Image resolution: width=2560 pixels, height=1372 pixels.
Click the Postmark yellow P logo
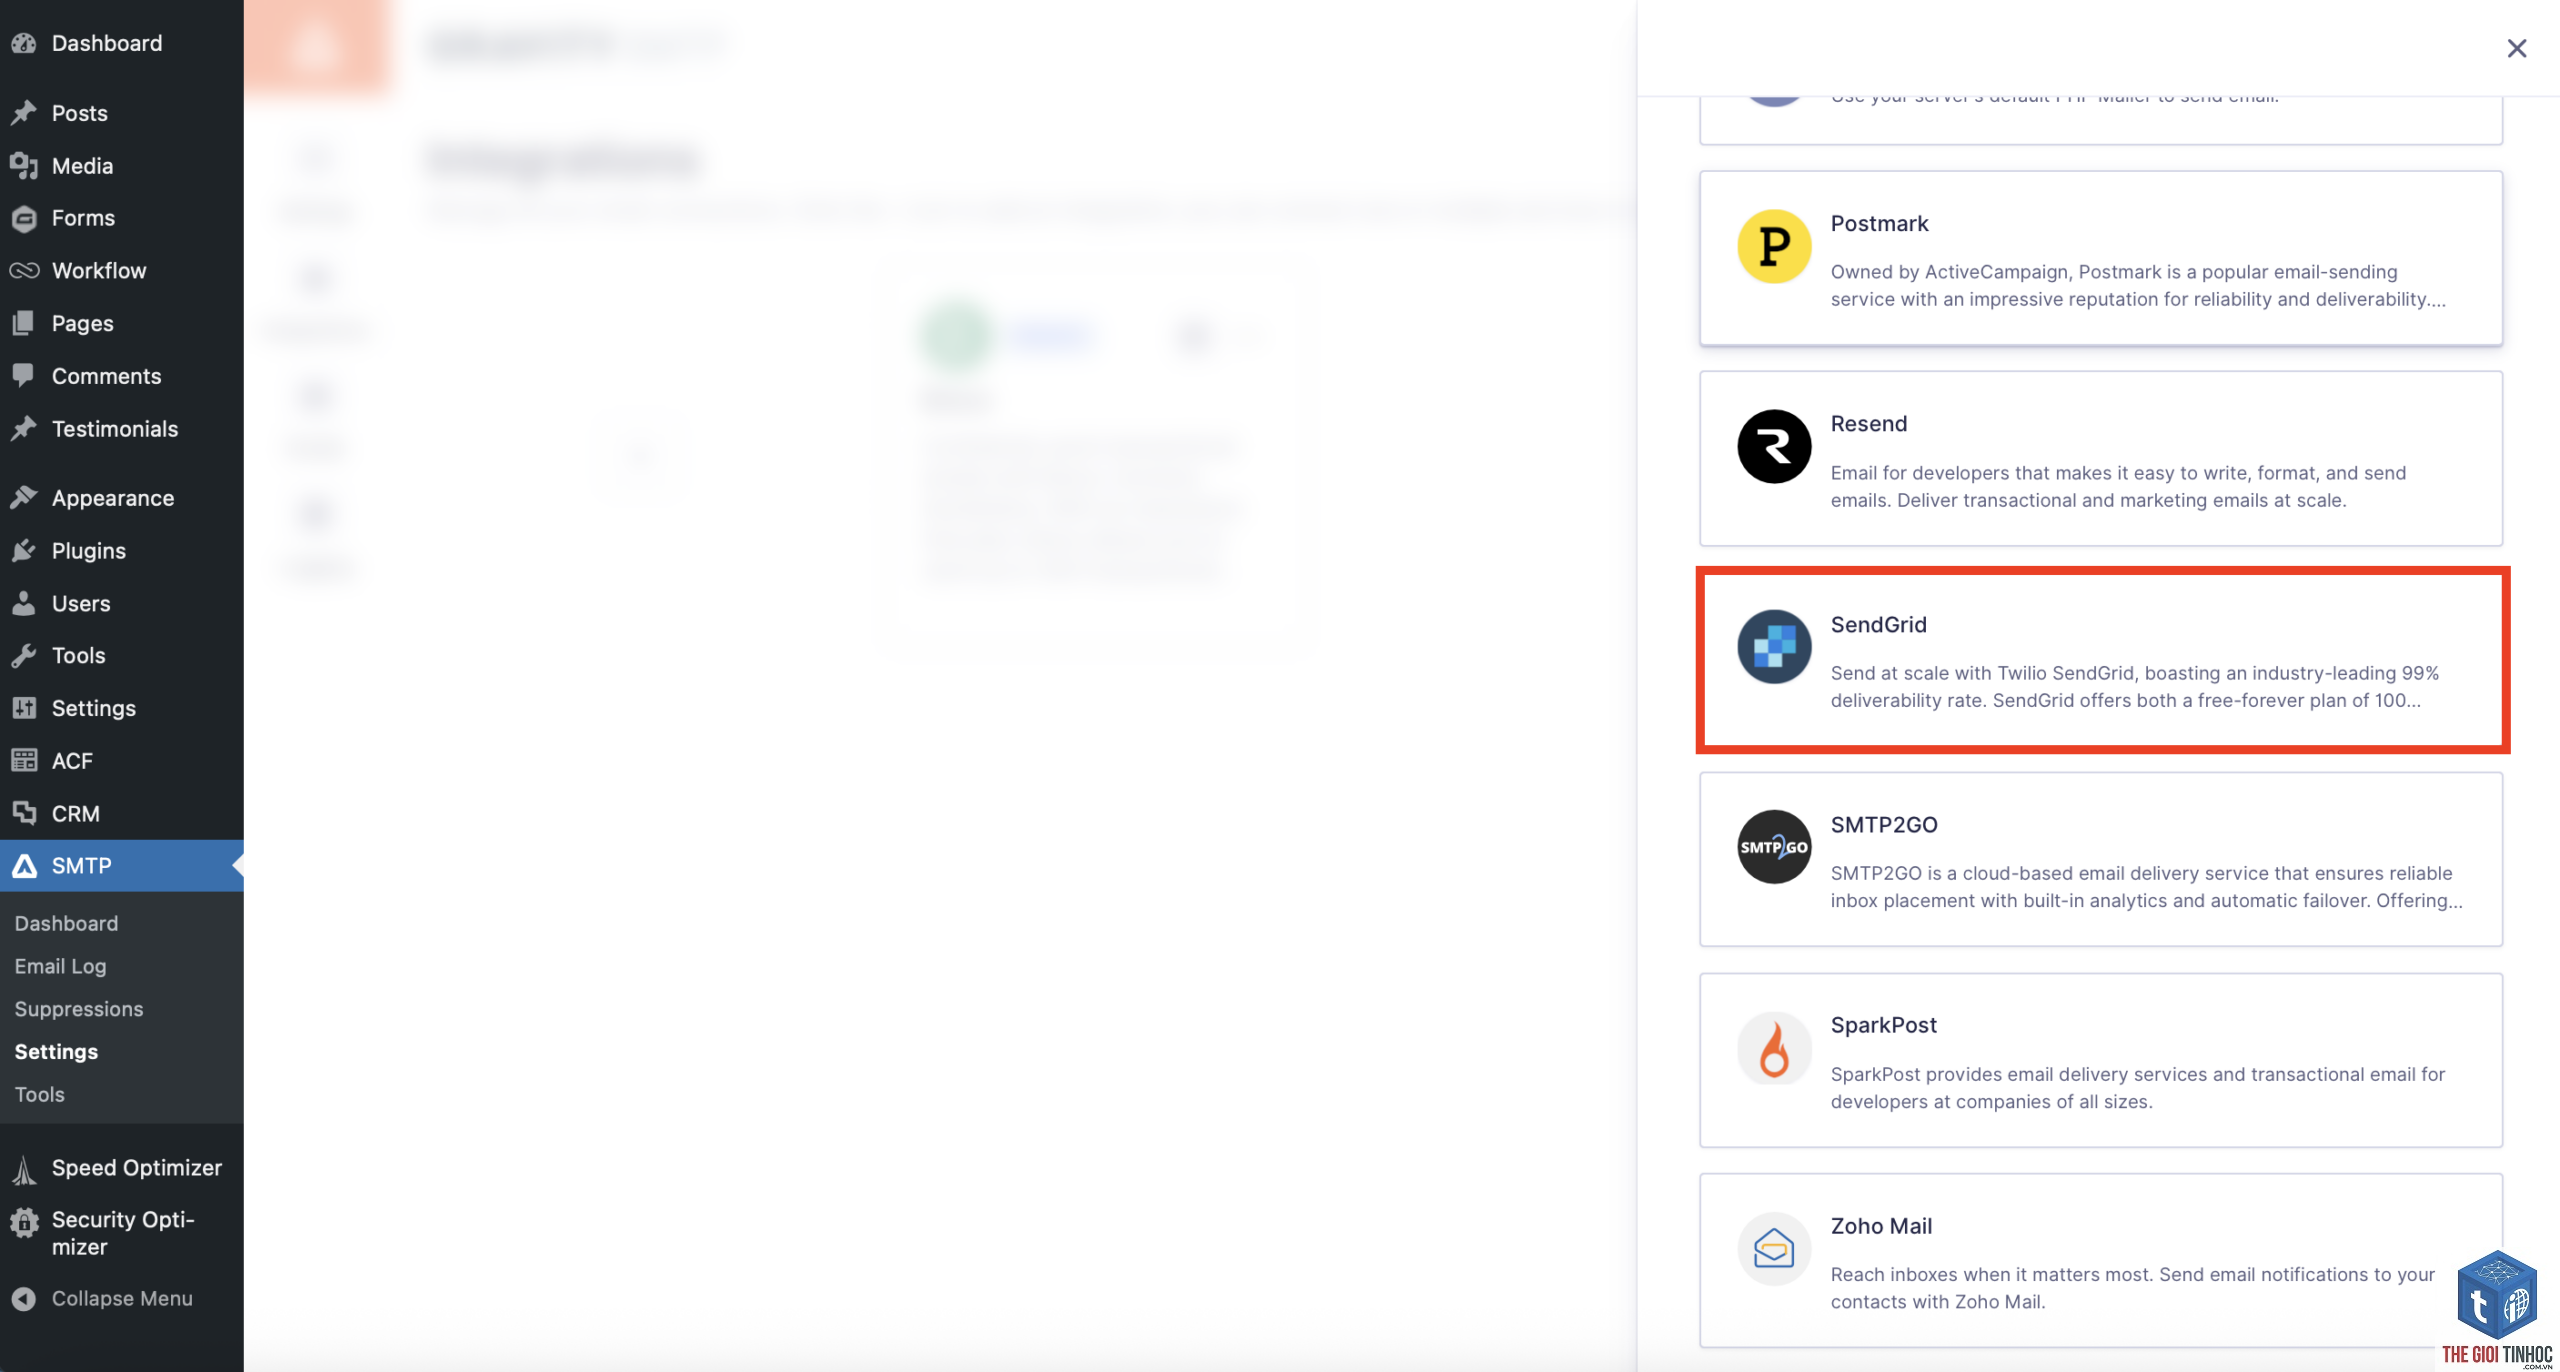coord(1774,246)
